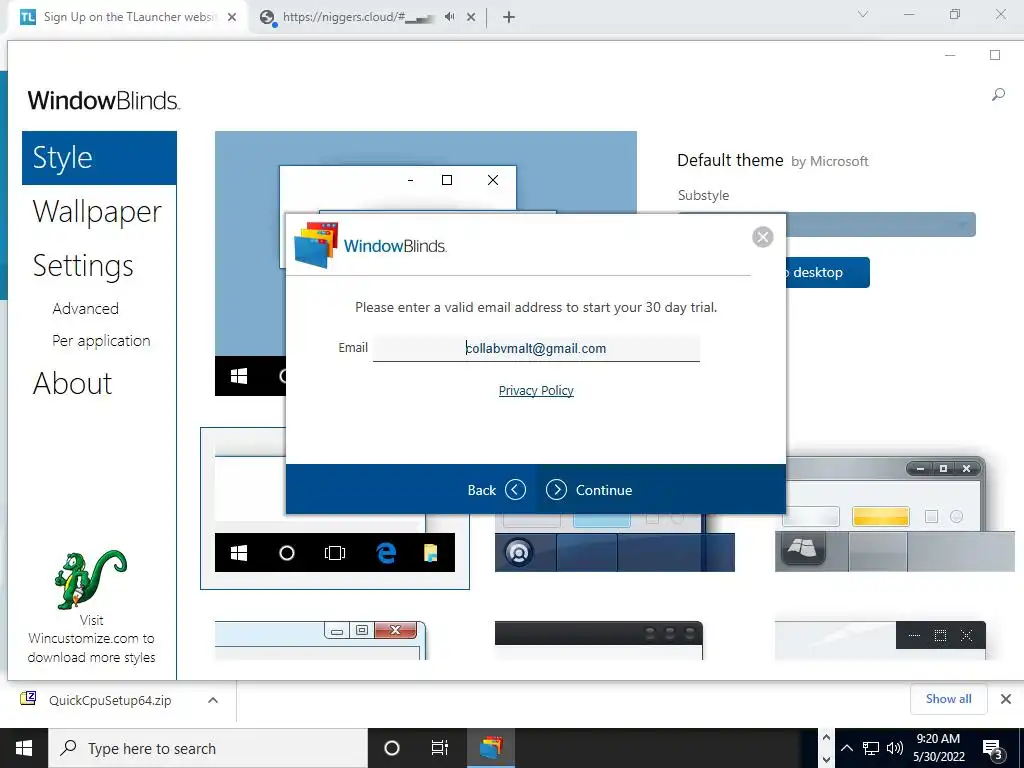Select the black titlebar style thumbnail
This screenshot has height=768, width=1024.
point(599,641)
